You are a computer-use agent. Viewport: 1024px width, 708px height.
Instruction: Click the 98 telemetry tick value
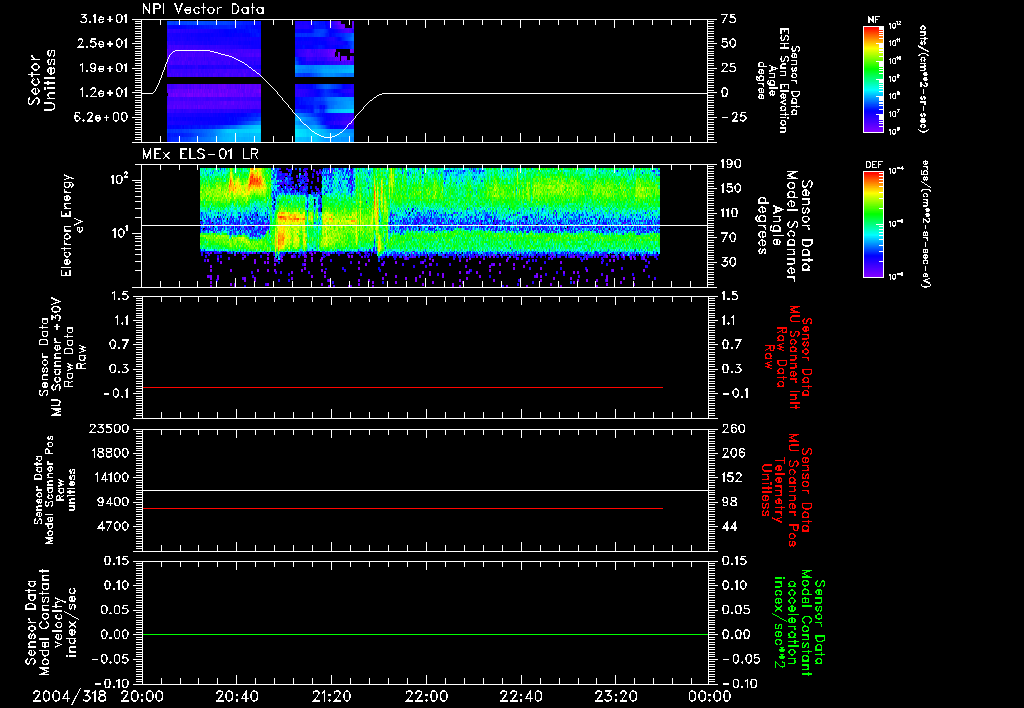729,502
